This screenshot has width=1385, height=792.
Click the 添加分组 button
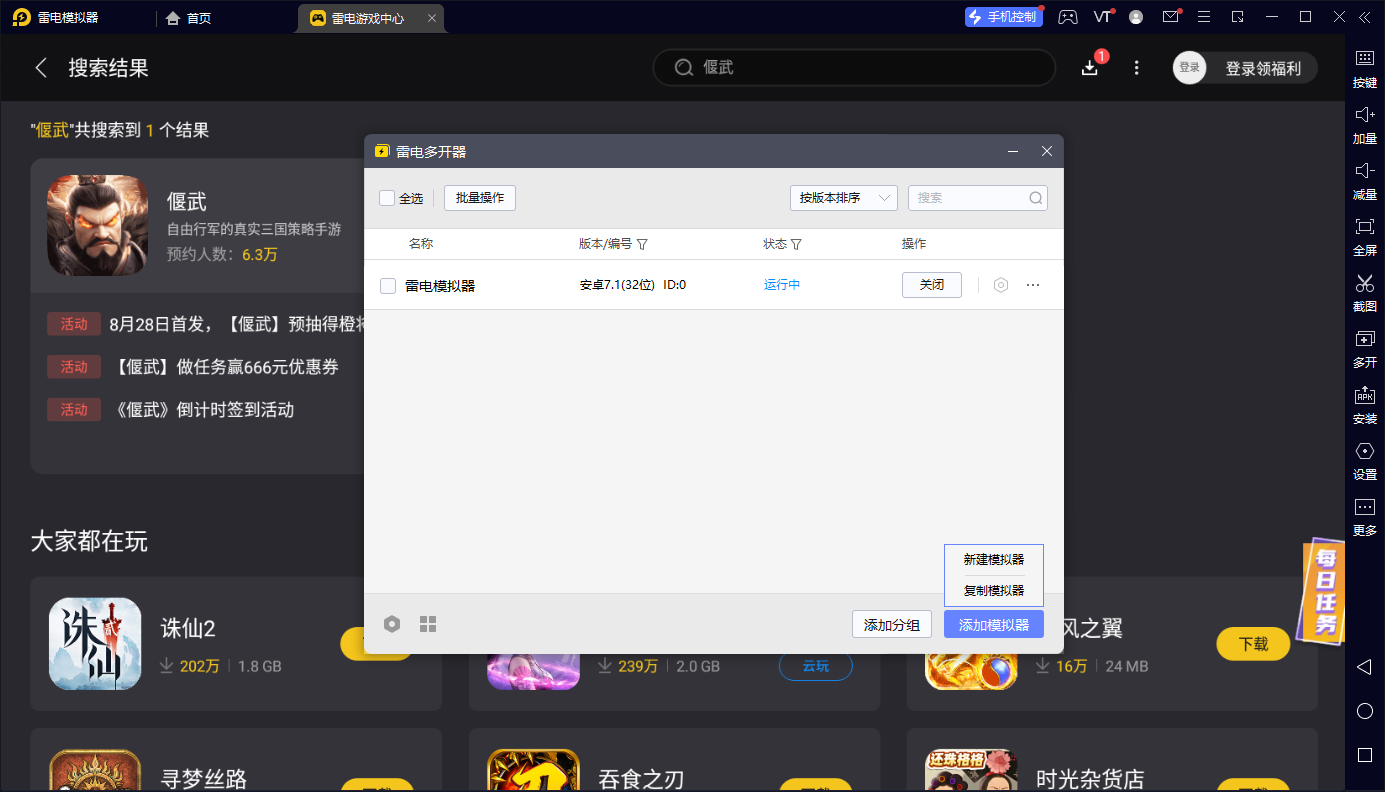coord(892,625)
